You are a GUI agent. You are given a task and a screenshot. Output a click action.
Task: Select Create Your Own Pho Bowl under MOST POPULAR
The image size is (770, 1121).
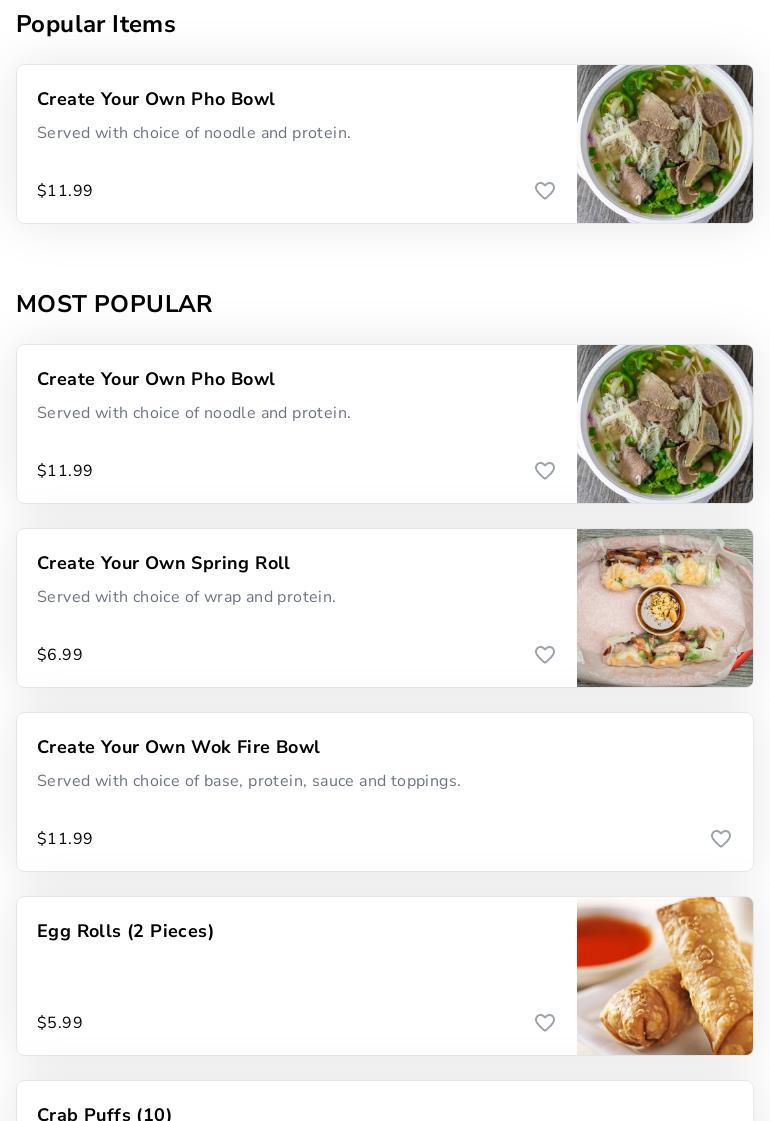(x=156, y=379)
